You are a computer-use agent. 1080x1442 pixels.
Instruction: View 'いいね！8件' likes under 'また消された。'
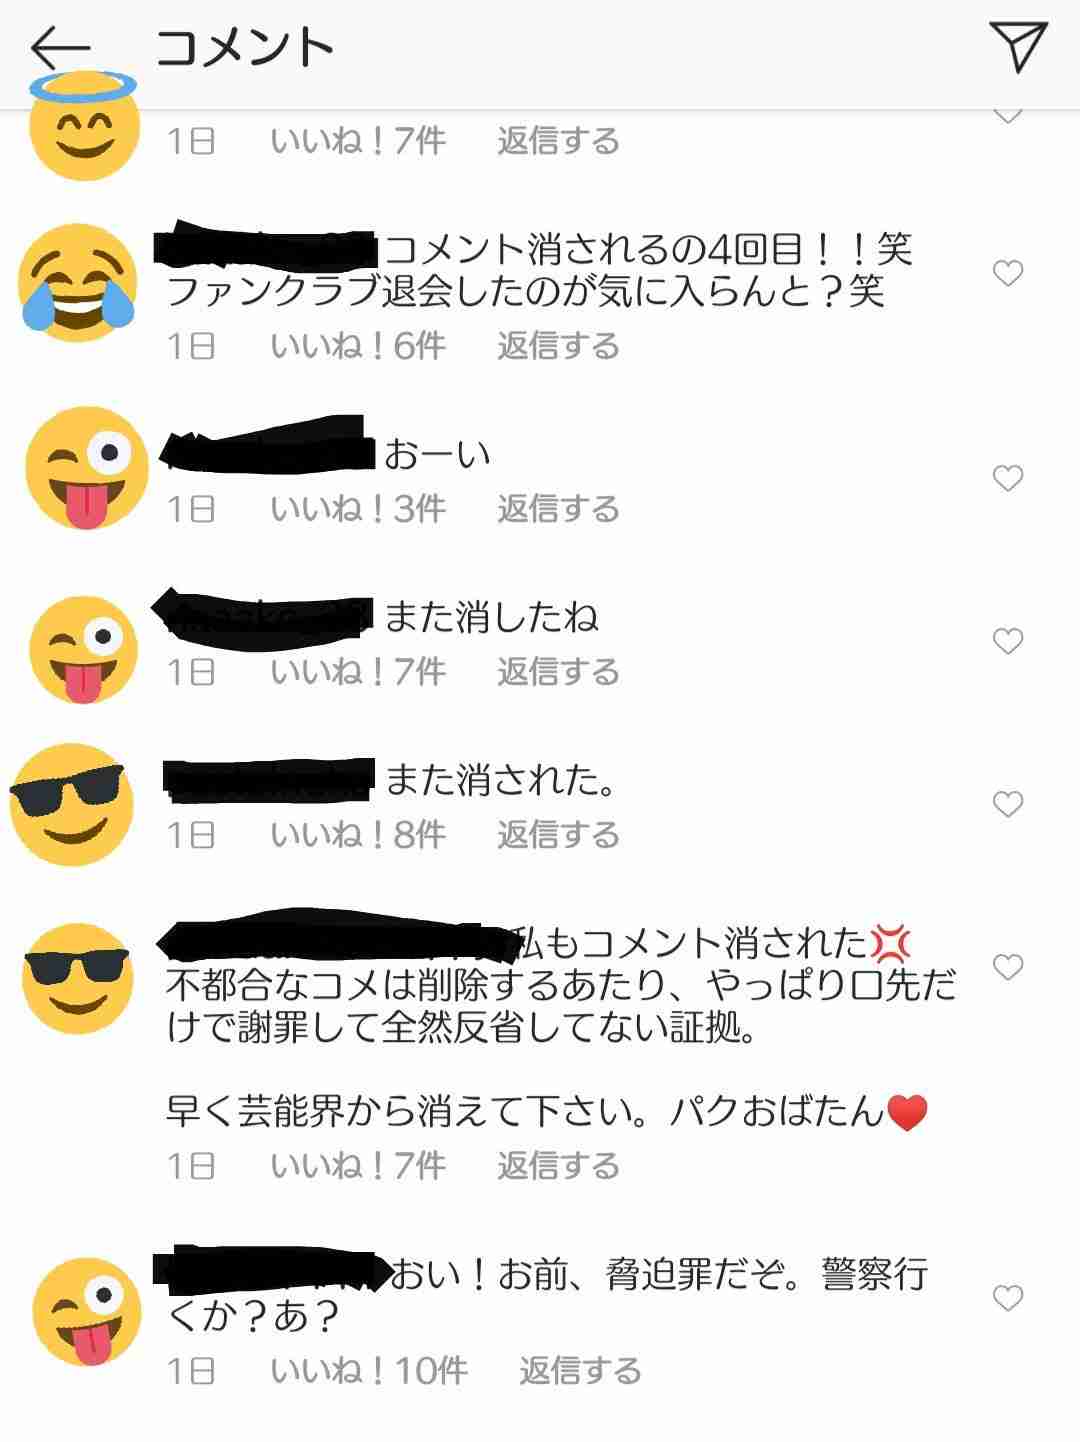point(358,835)
